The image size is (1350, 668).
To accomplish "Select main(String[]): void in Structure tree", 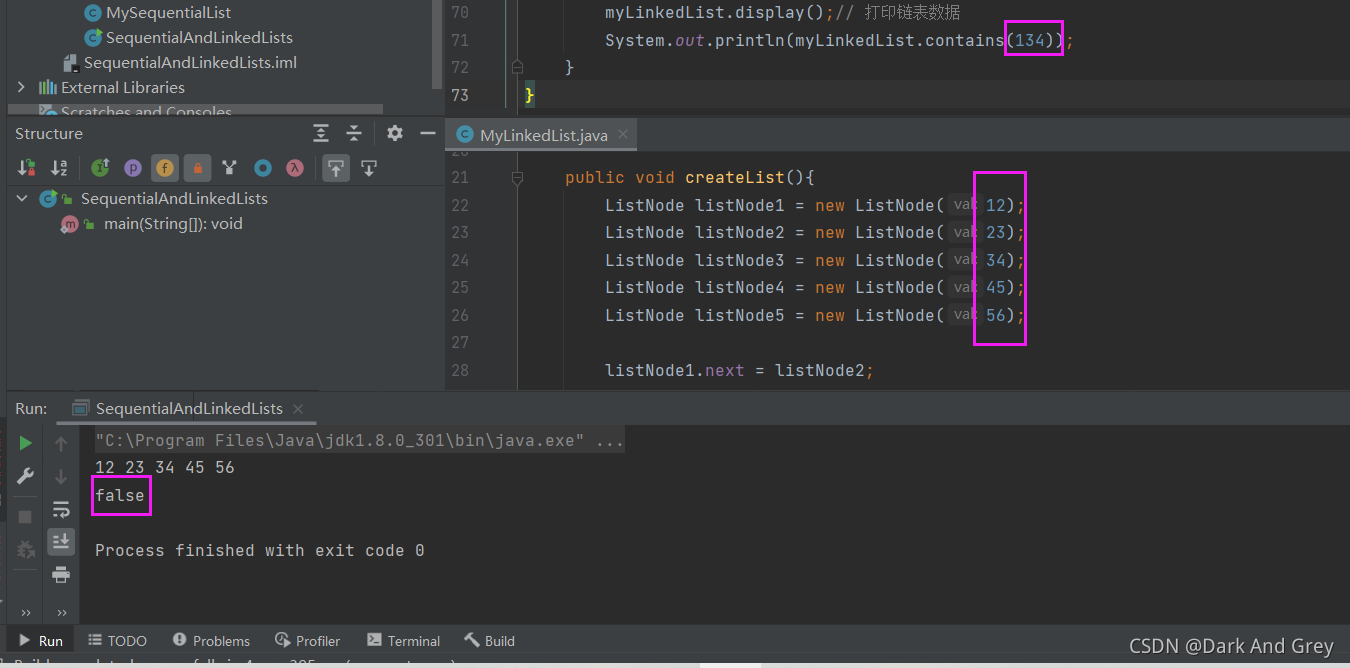I will click(173, 223).
